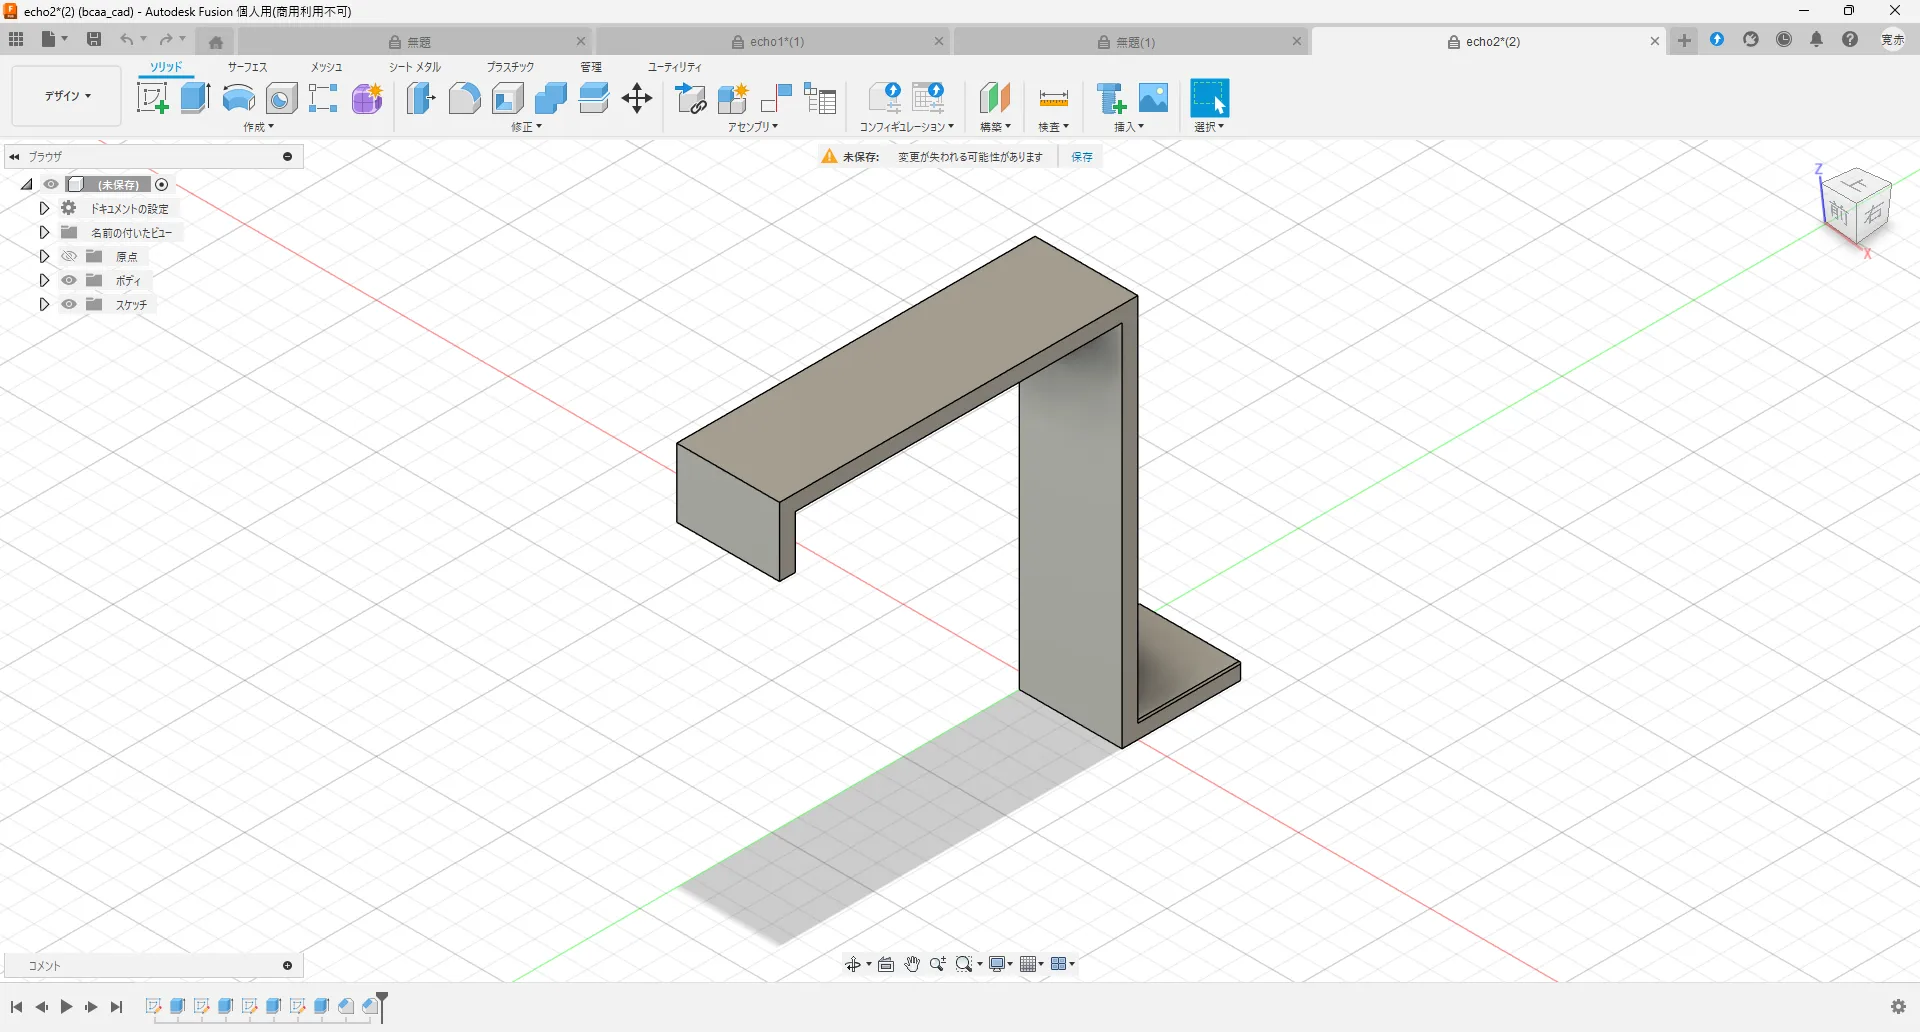This screenshot has height=1032, width=1920.
Task: Switch to the サーフェス tab
Action: 247,67
